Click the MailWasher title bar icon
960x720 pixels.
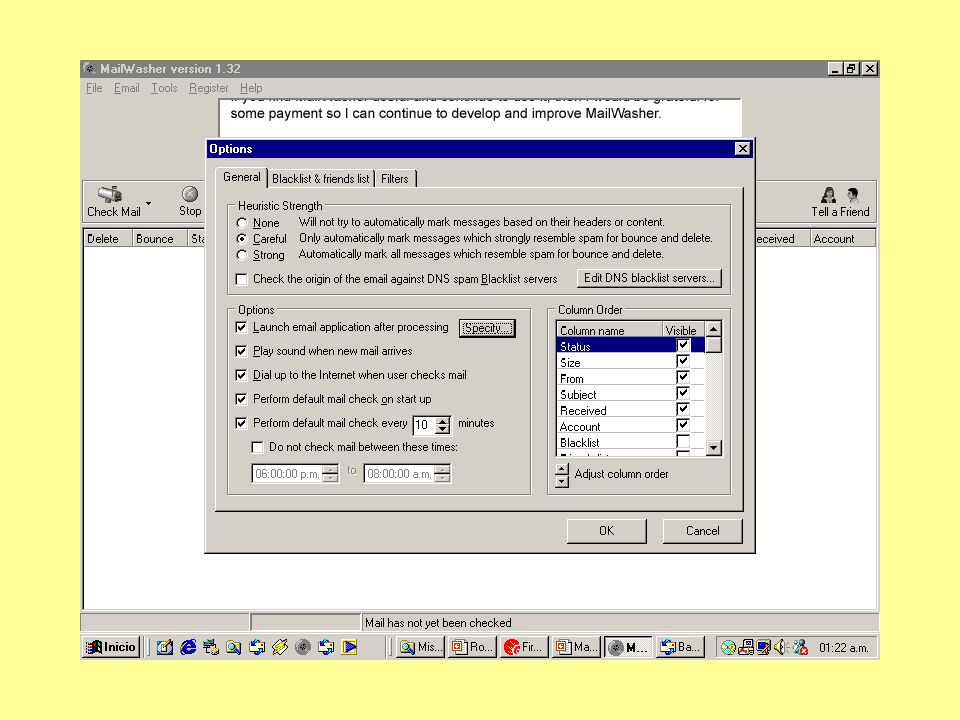[89, 68]
